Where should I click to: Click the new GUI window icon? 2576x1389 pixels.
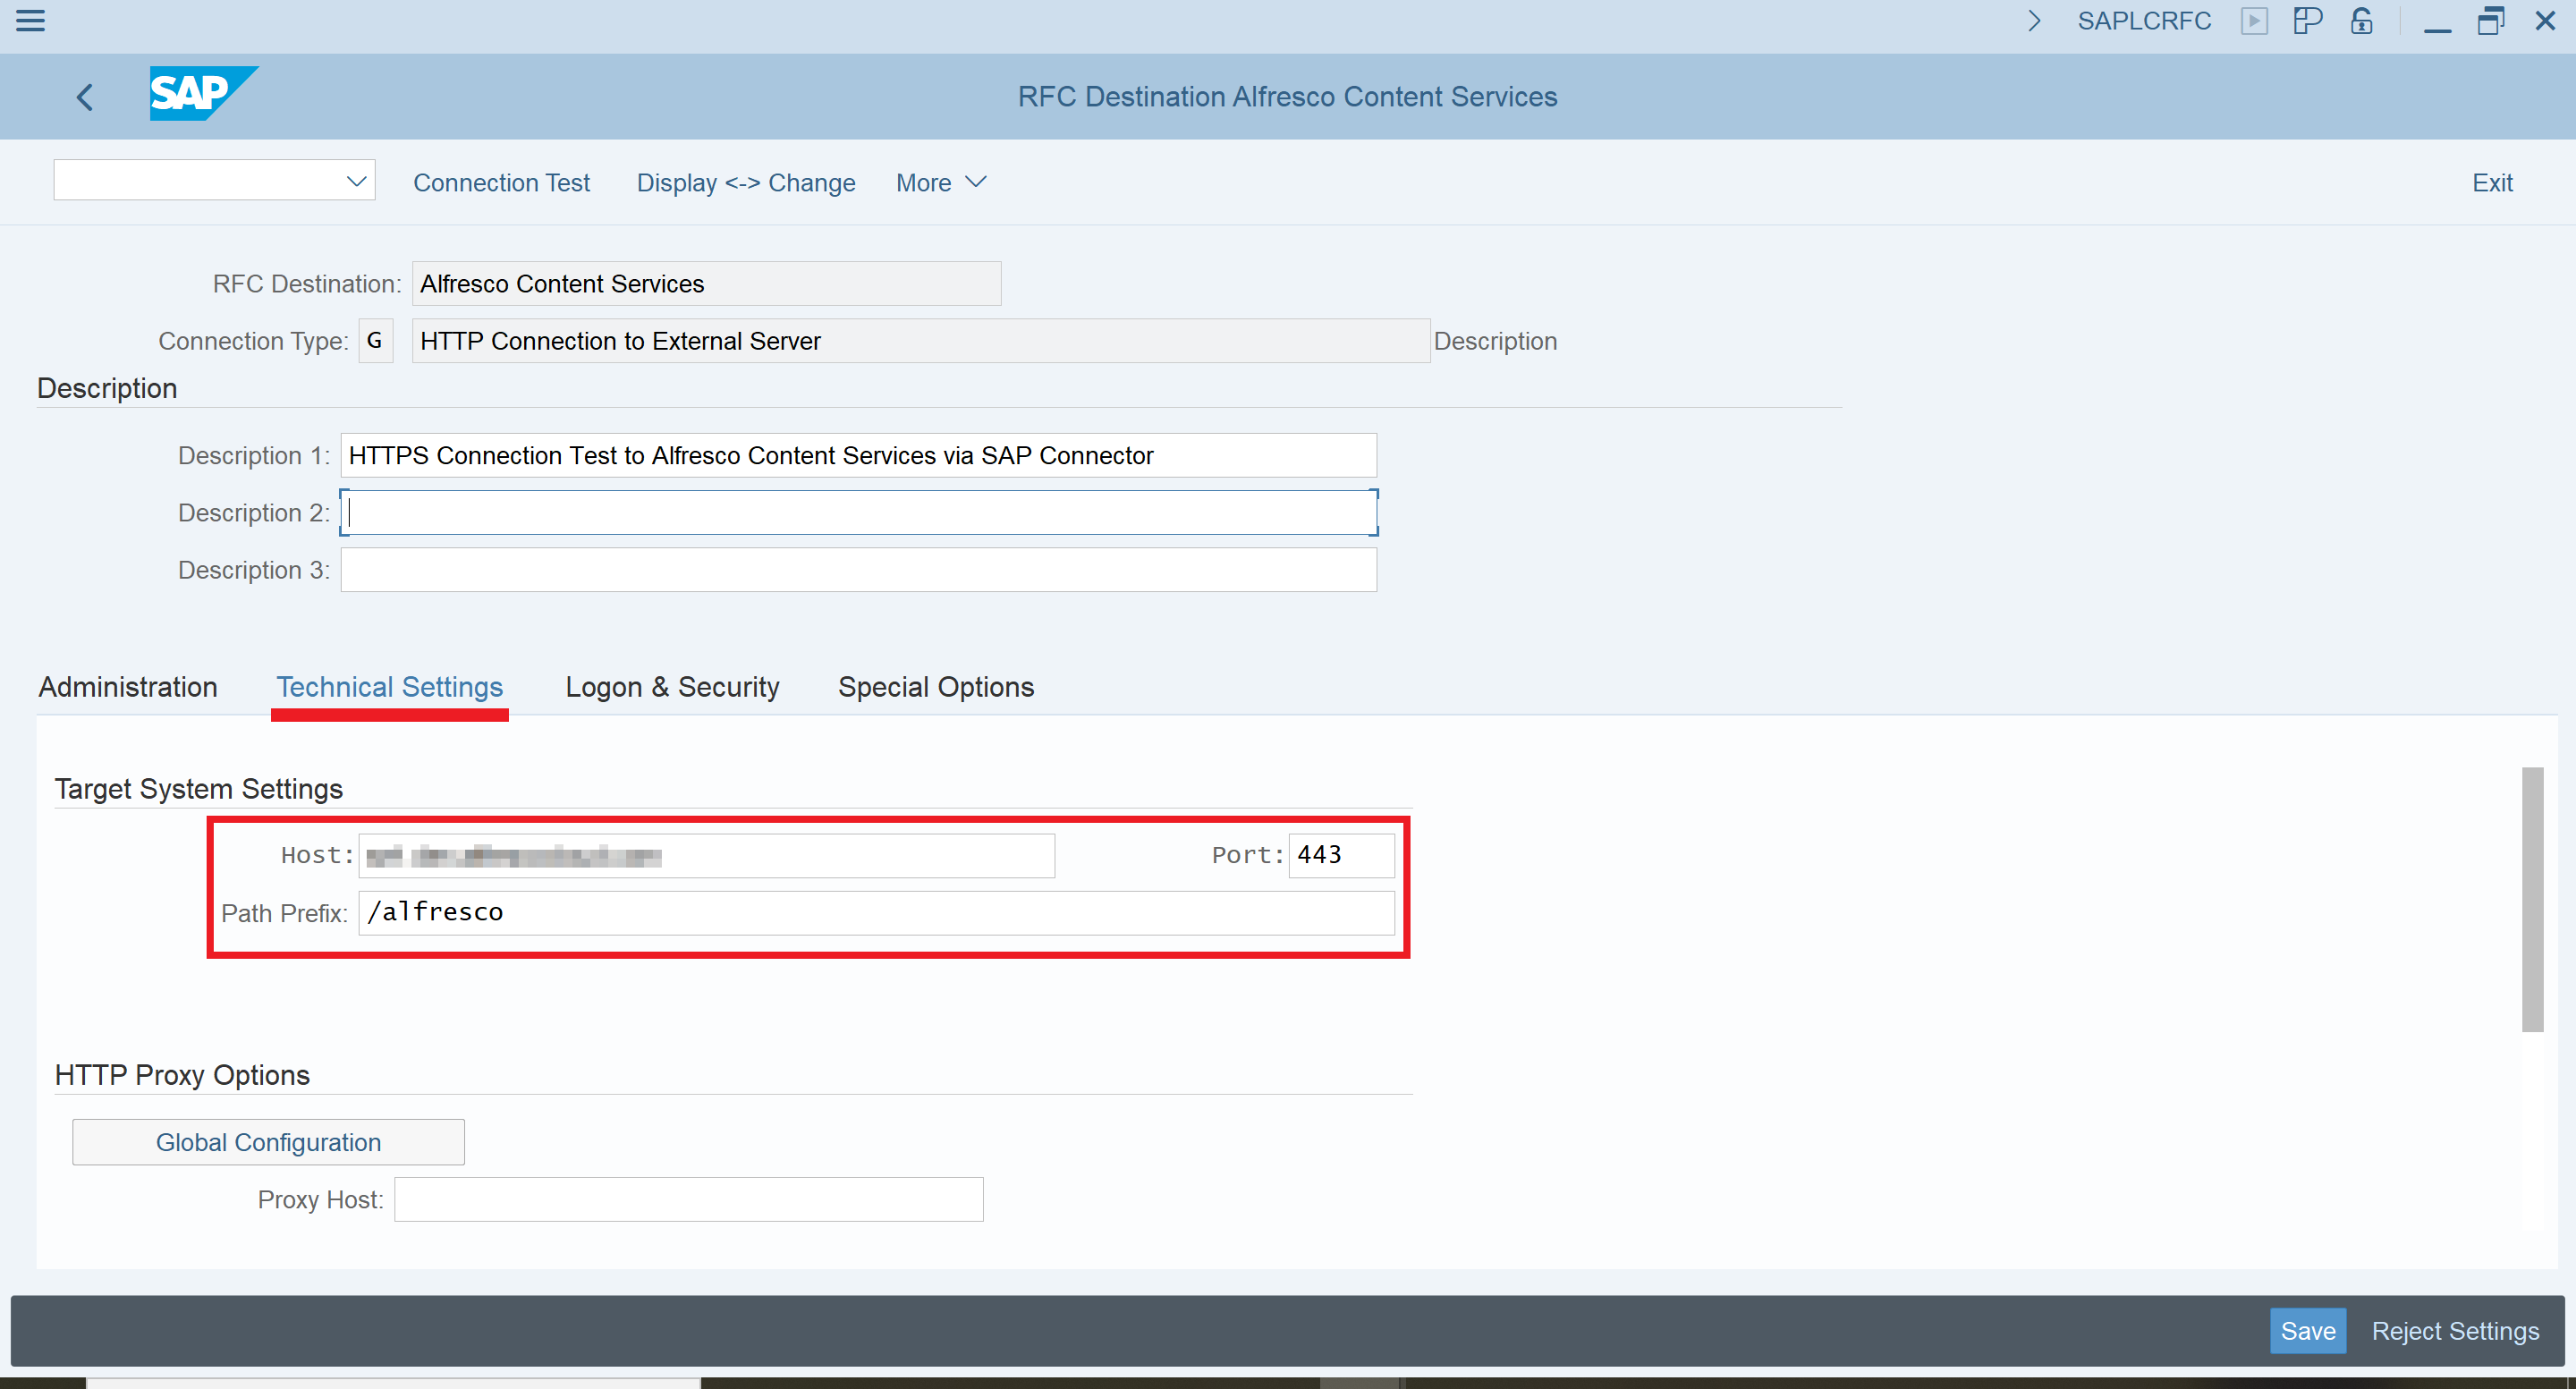2307,21
